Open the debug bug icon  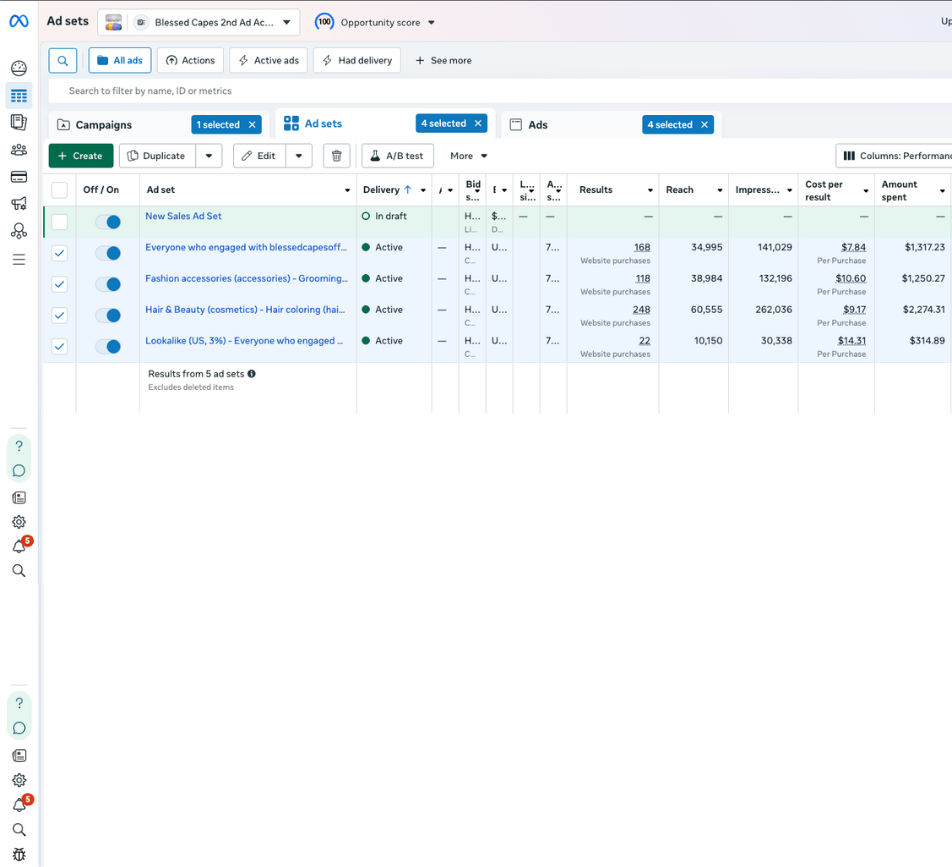19,855
